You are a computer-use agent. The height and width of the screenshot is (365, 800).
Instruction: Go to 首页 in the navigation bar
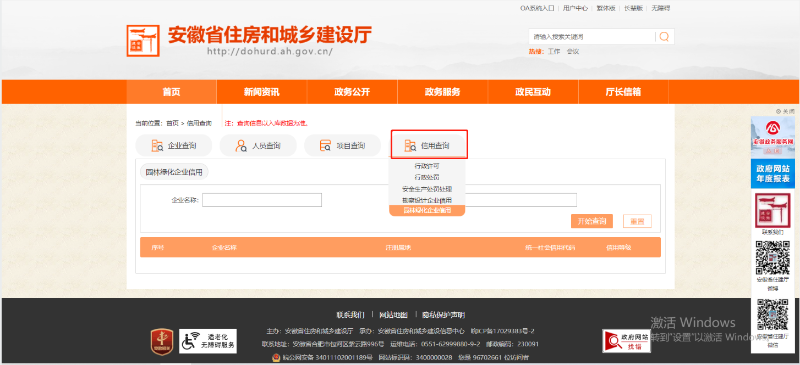point(171,92)
